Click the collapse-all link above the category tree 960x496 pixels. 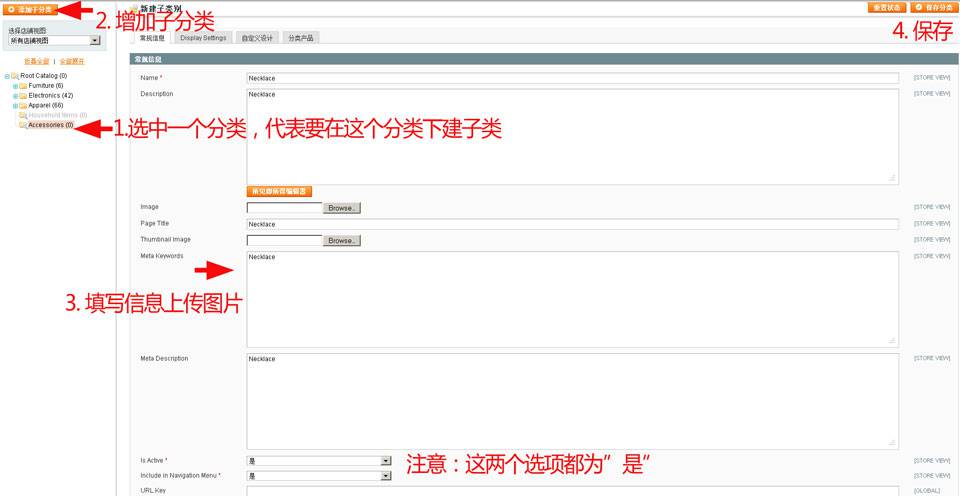pyautogui.click(x=36, y=61)
